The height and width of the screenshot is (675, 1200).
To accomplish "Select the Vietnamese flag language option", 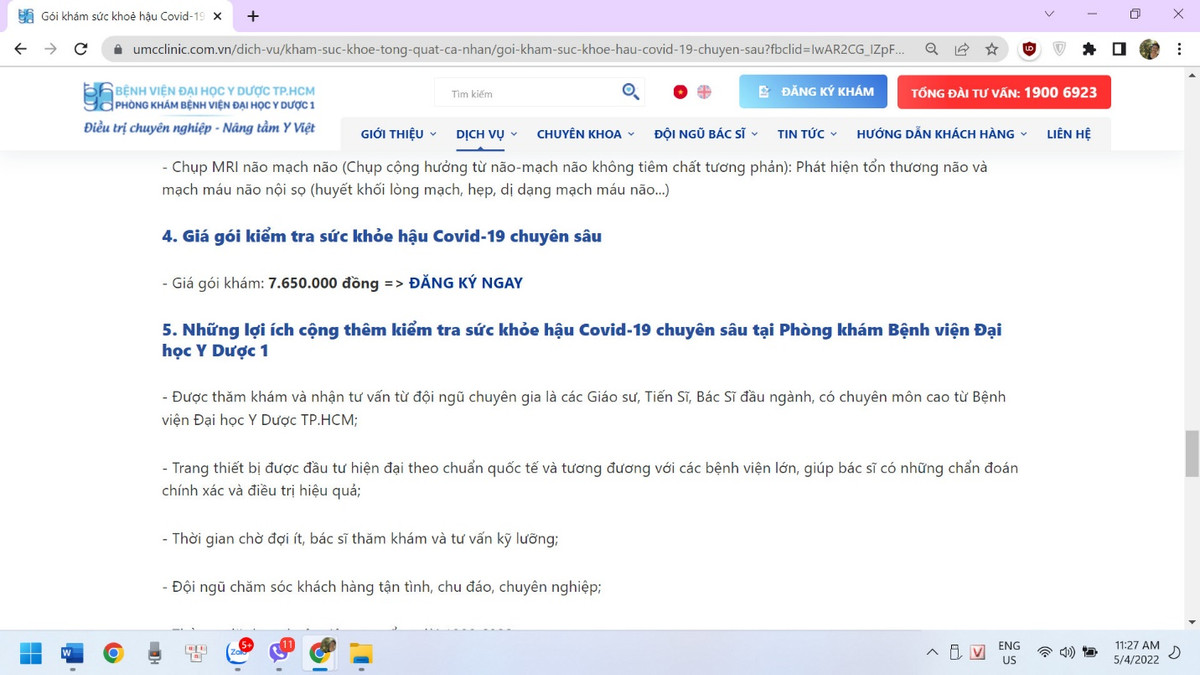I will 679,91.
